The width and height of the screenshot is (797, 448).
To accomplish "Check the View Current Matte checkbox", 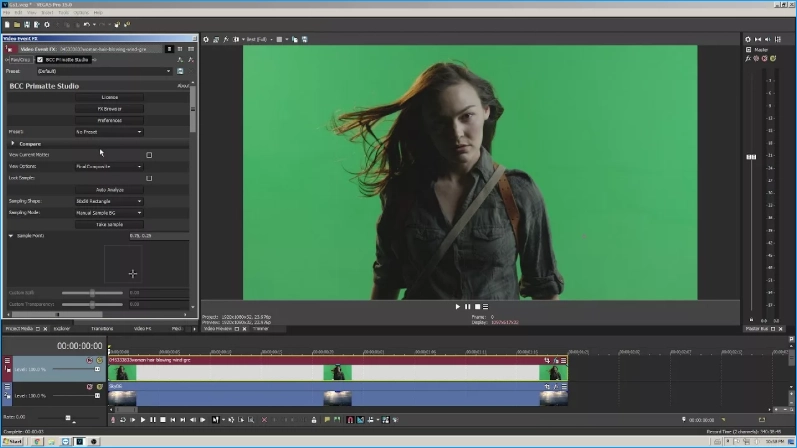I will click(149, 155).
